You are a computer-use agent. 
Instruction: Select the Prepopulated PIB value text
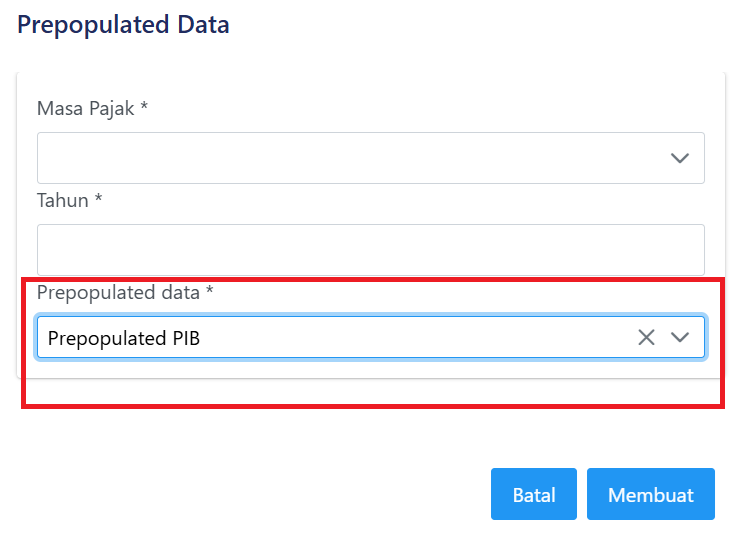click(x=124, y=339)
